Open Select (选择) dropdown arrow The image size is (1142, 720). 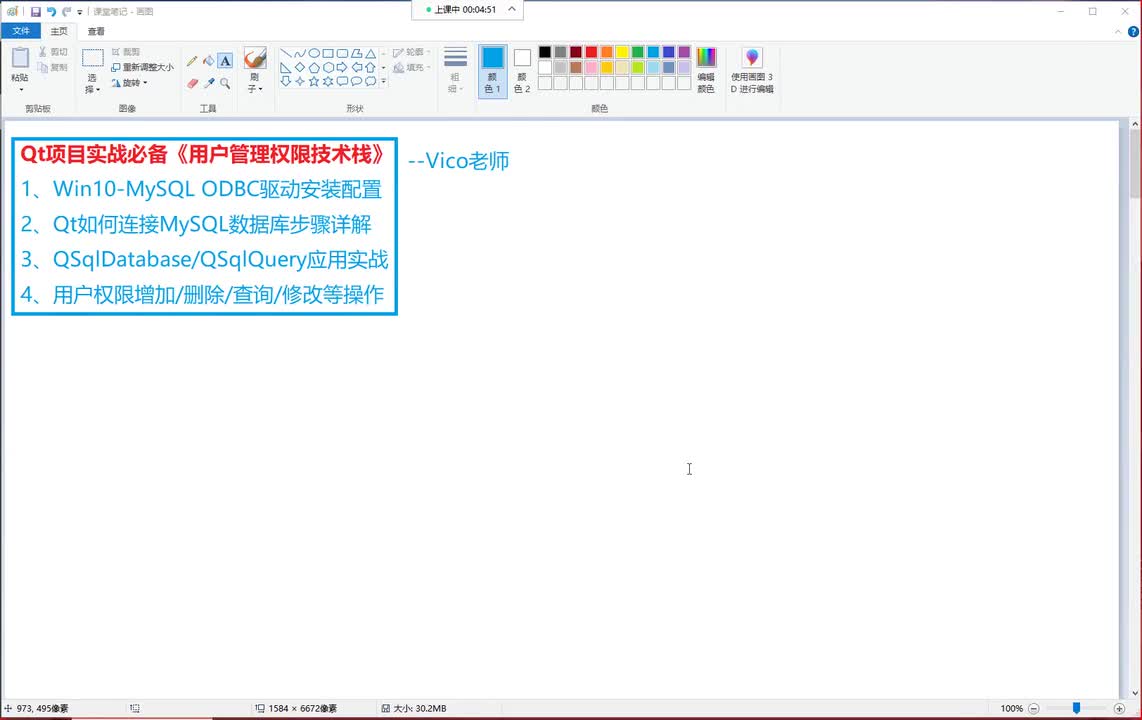[x=98, y=90]
